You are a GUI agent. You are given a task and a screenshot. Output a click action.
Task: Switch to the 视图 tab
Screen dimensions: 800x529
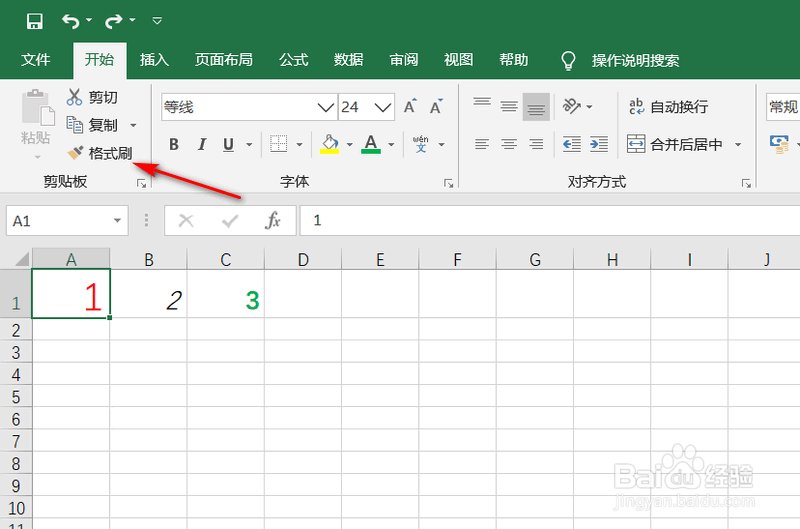click(x=458, y=60)
